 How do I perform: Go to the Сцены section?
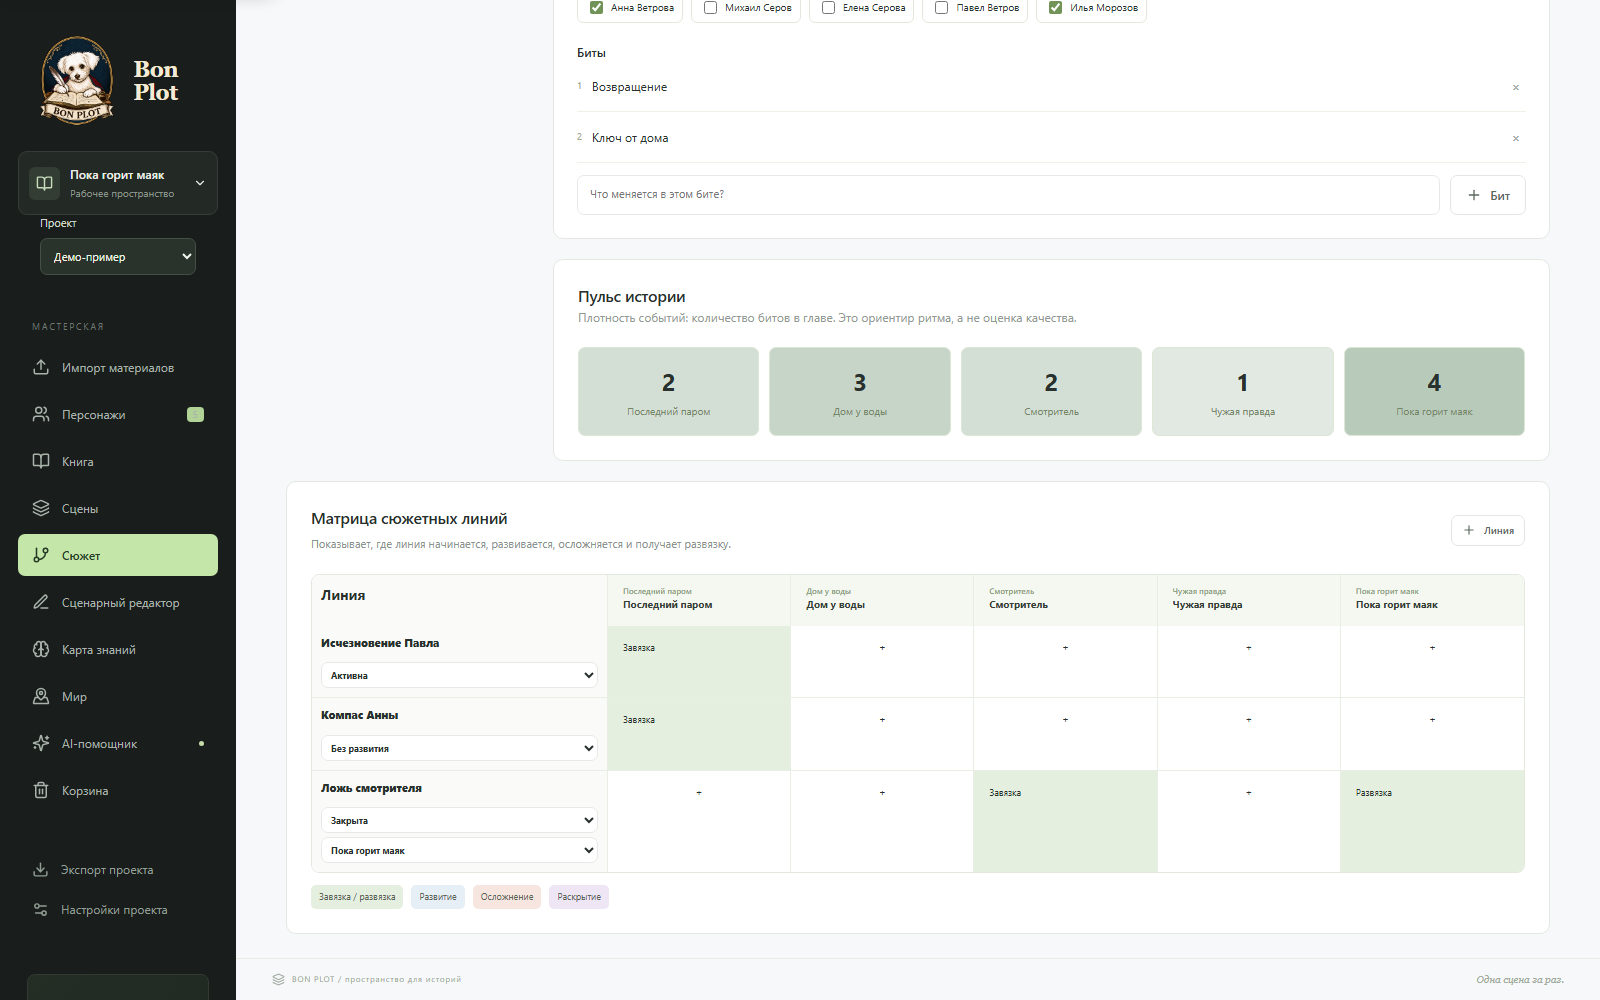[118, 508]
